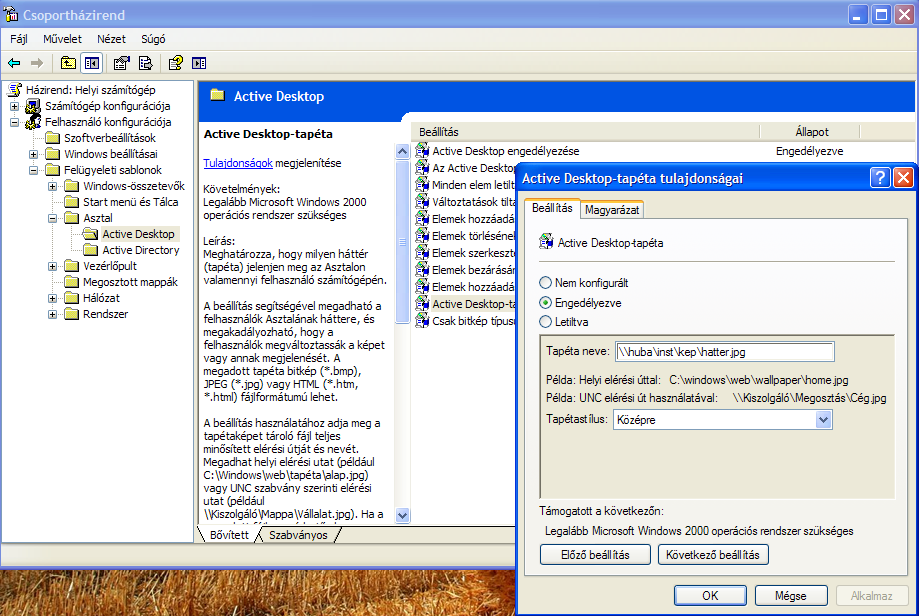Click the Export list toolbar icon
919x616 pixels.
[x=146, y=63]
